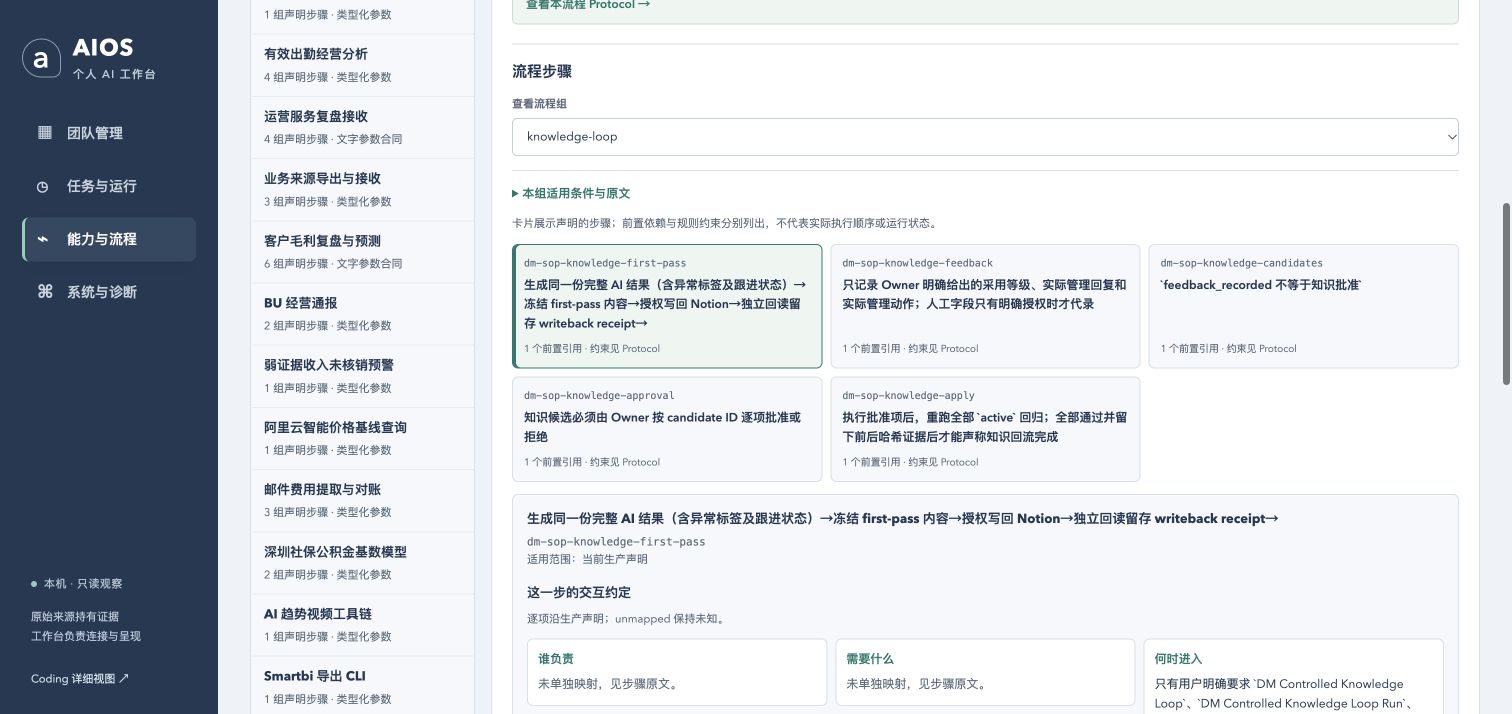Click the 个人 AI 工作台 subtitle
Screen dimensions: 1512x714
tap(115, 74)
